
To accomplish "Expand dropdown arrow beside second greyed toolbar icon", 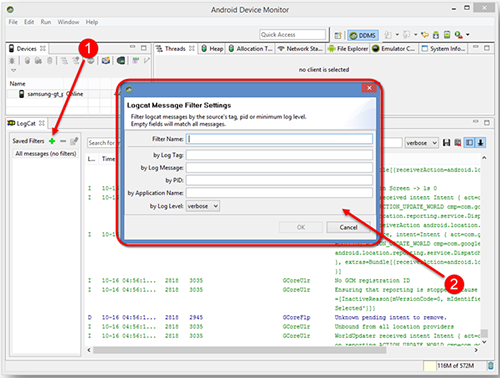I will tap(416, 34).
